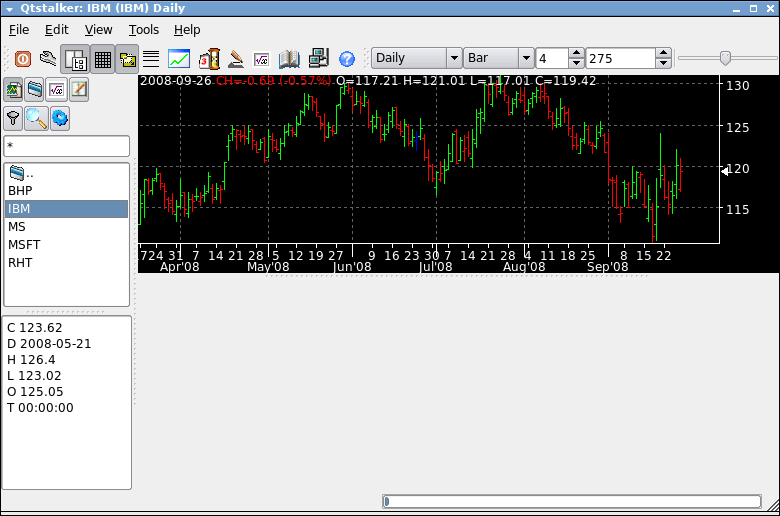Click the pencil drawing icon in the toolbar
780x516 pixels.
point(236,59)
